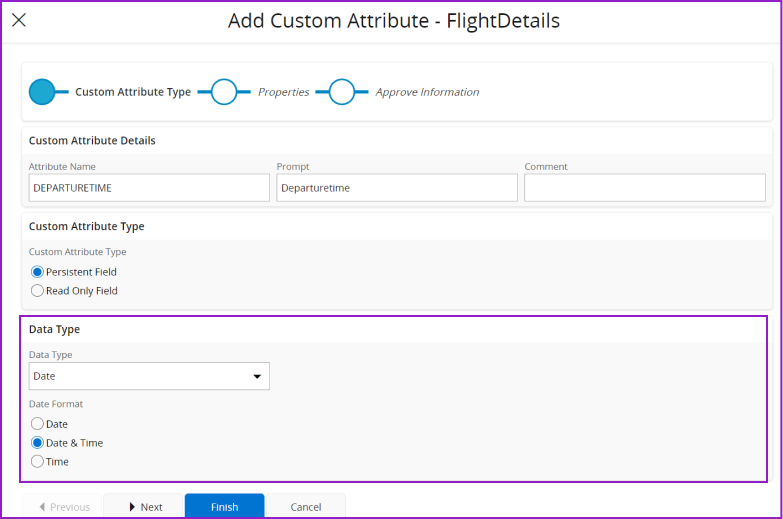Image resolution: width=783 pixels, height=519 pixels.
Task: Open the Properties wizard step label
Action: pos(283,92)
